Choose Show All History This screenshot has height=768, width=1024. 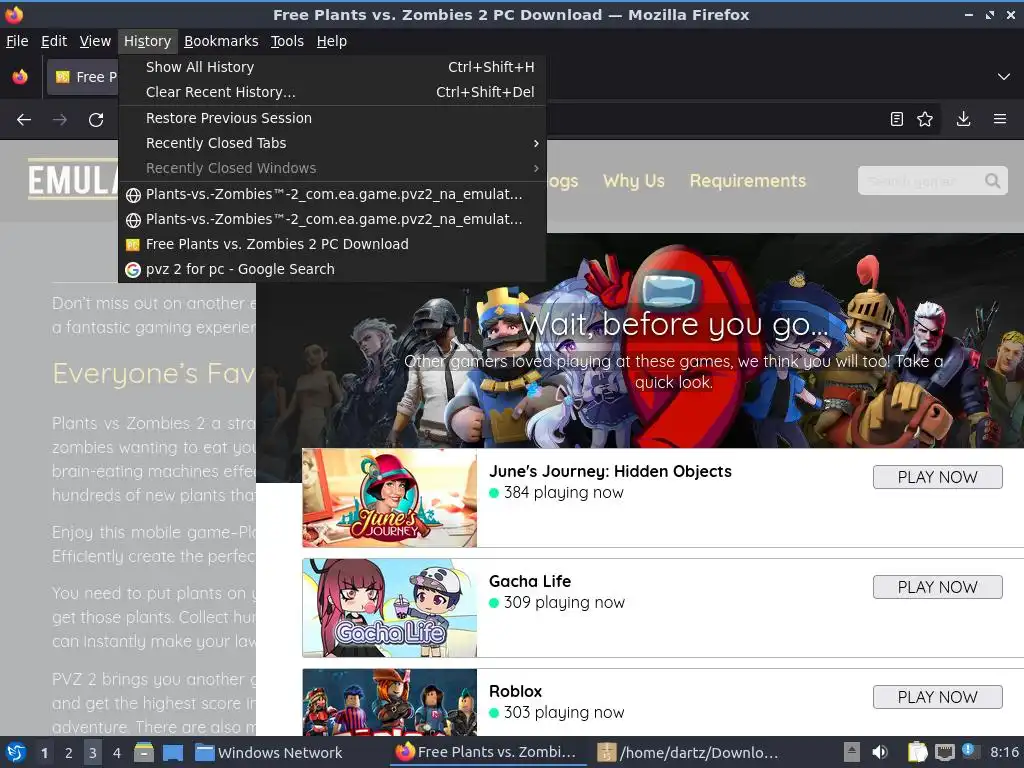332,67
